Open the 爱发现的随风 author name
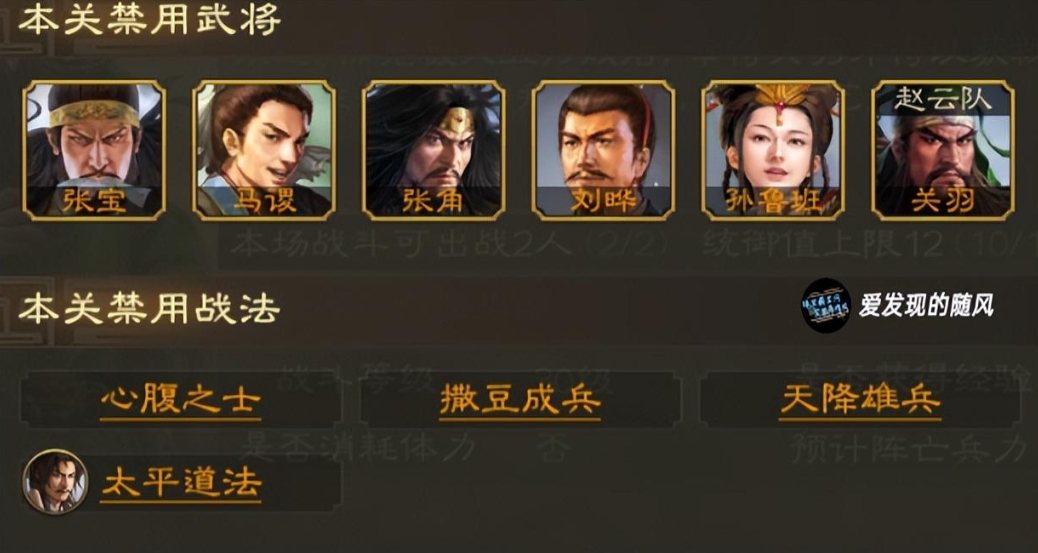The height and width of the screenshot is (553, 1038). click(926, 306)
